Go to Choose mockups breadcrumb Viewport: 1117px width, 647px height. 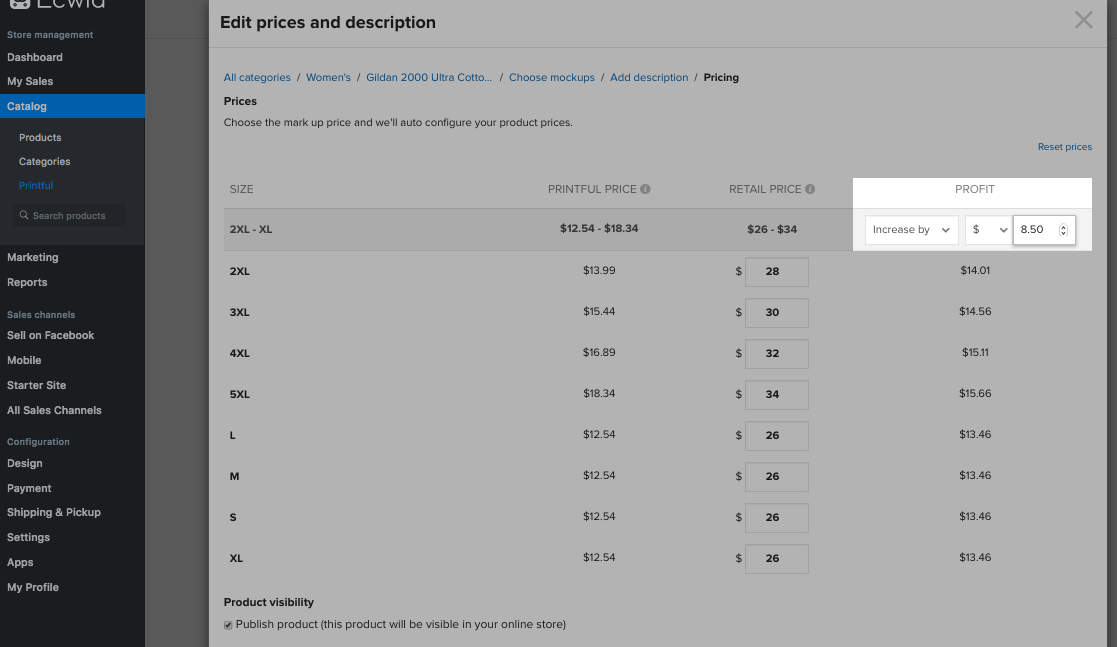click(551, 77)
